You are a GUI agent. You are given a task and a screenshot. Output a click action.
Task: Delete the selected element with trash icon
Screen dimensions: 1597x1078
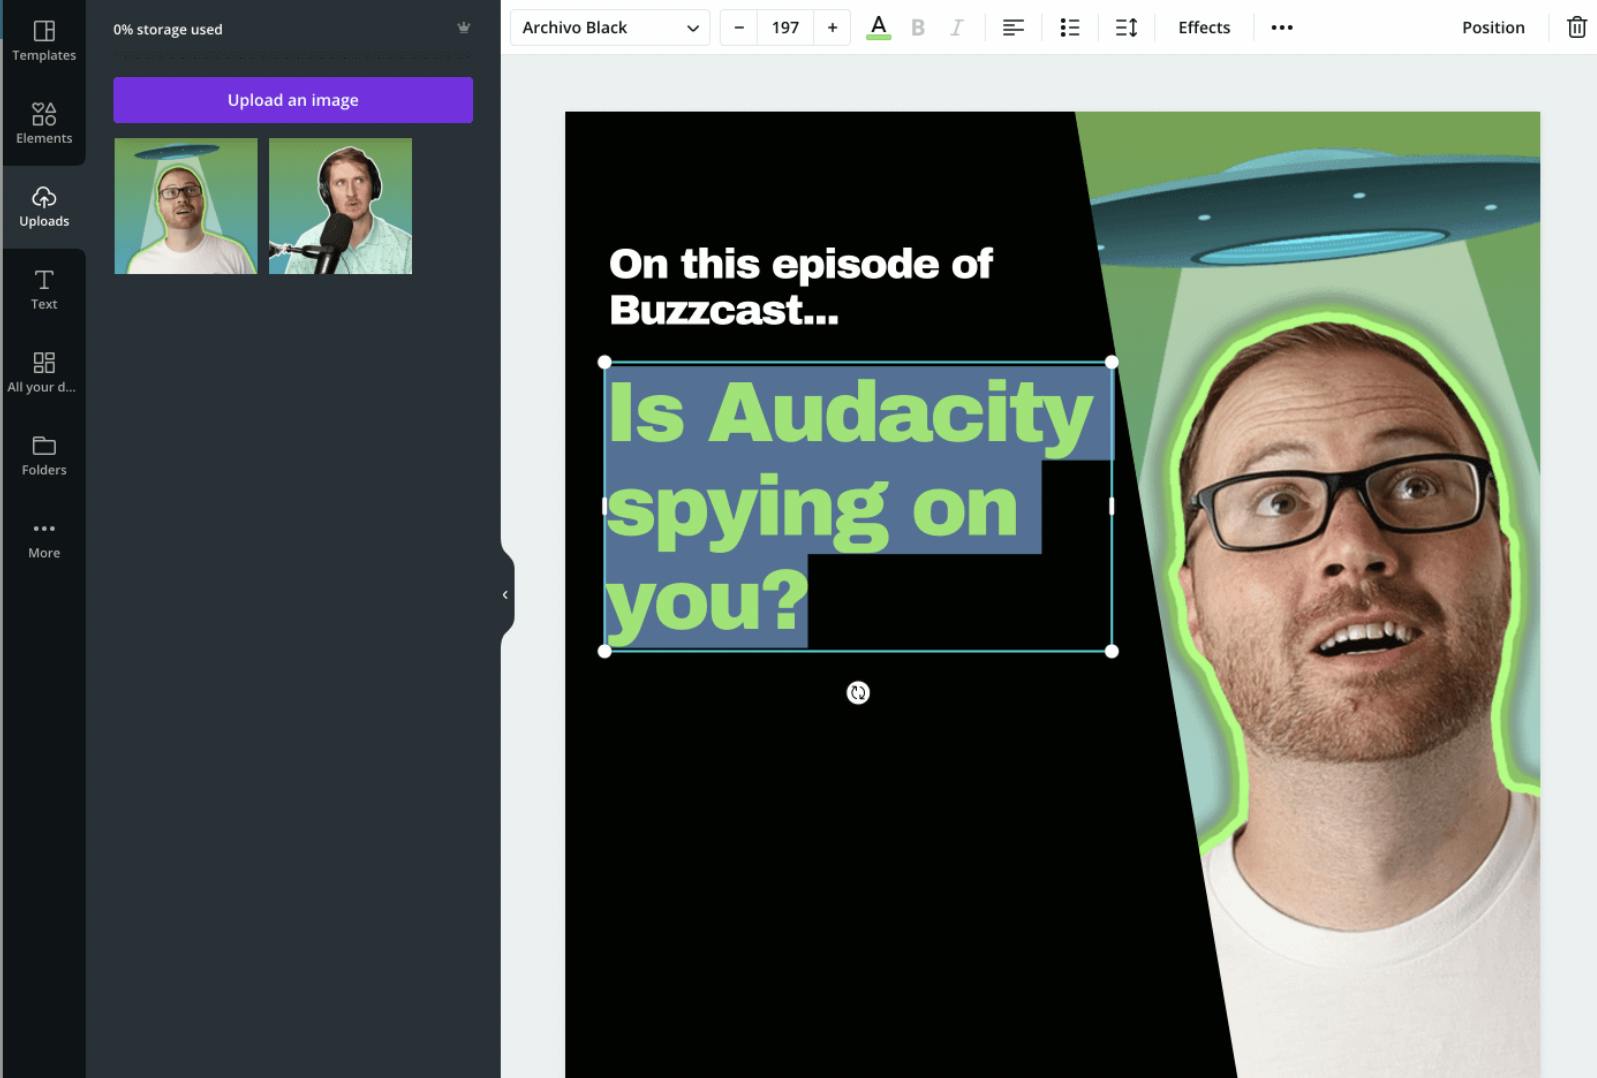1576,28
